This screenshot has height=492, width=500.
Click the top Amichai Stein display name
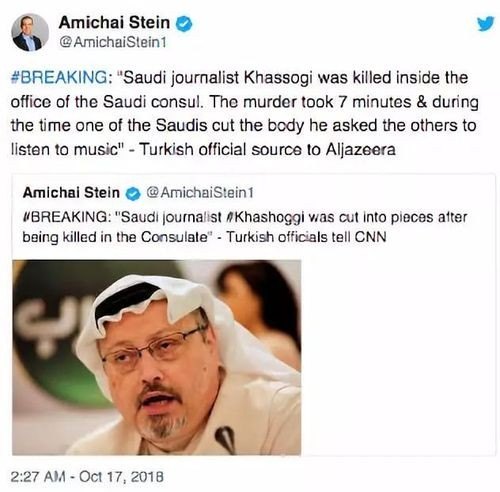tap(114, 23)
